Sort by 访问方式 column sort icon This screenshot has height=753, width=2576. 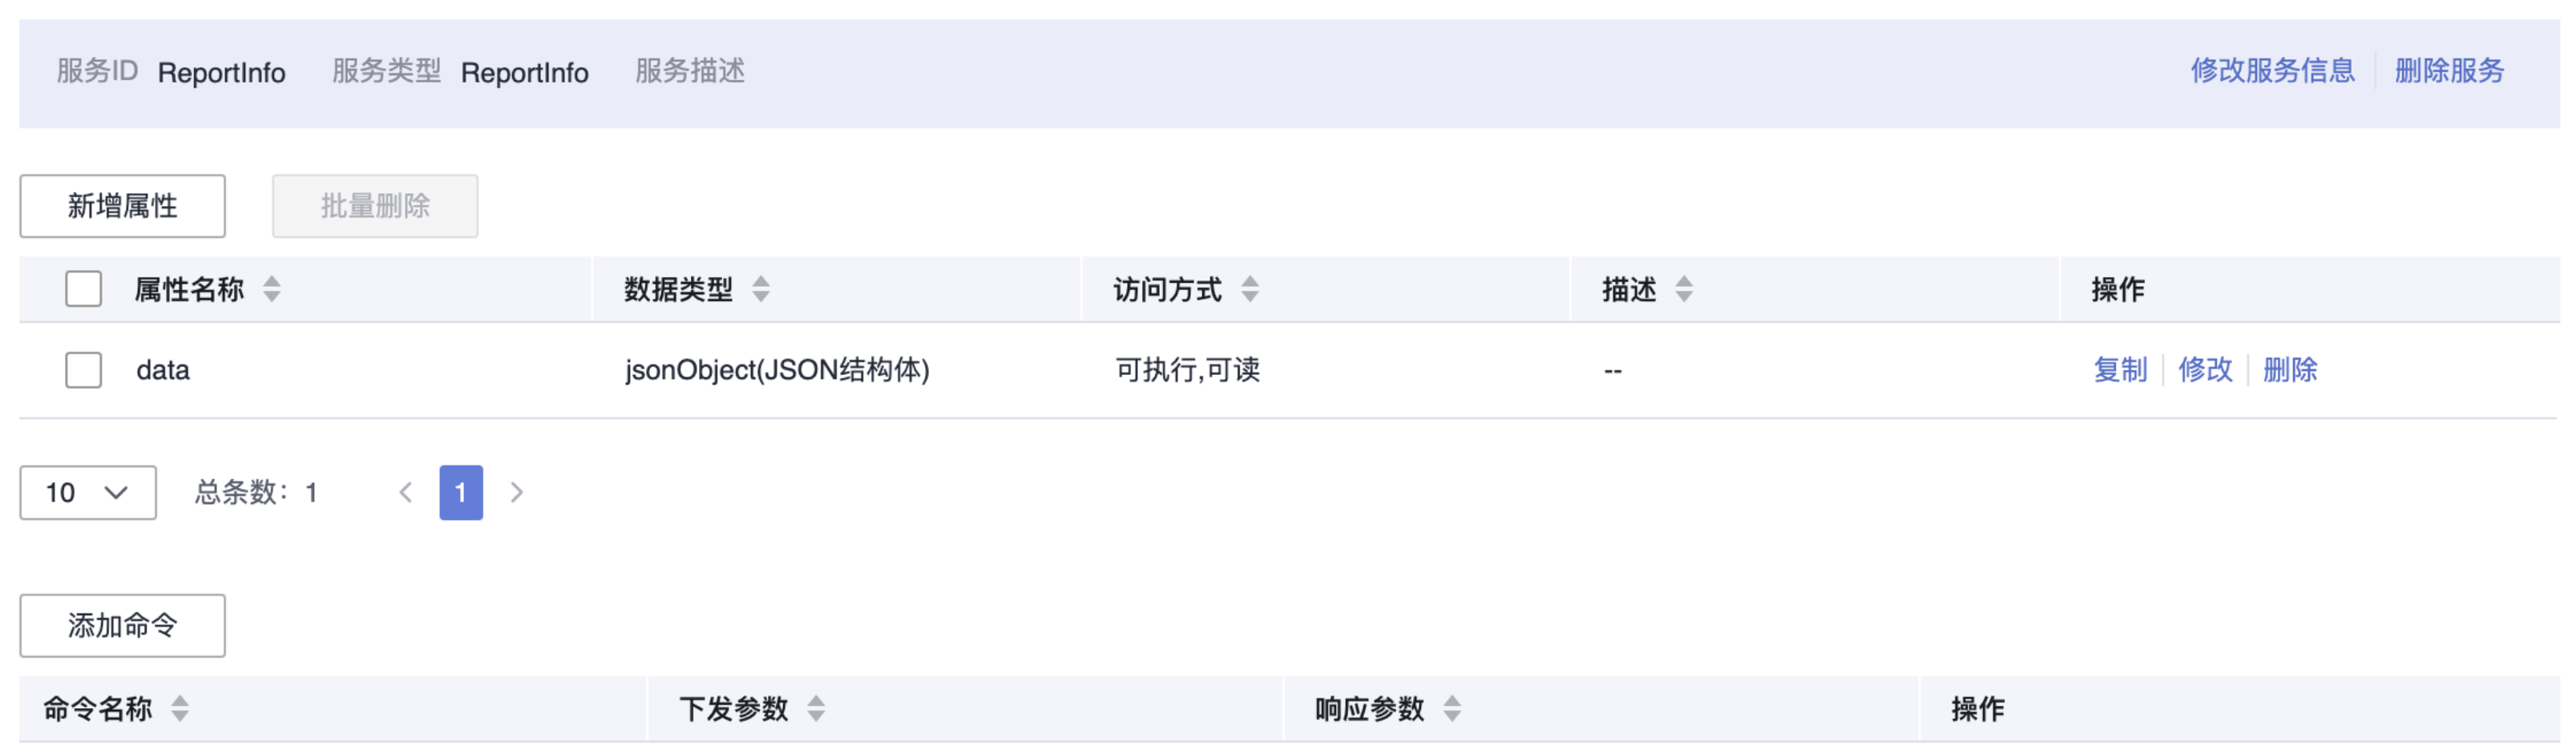tap(1250, 290)
